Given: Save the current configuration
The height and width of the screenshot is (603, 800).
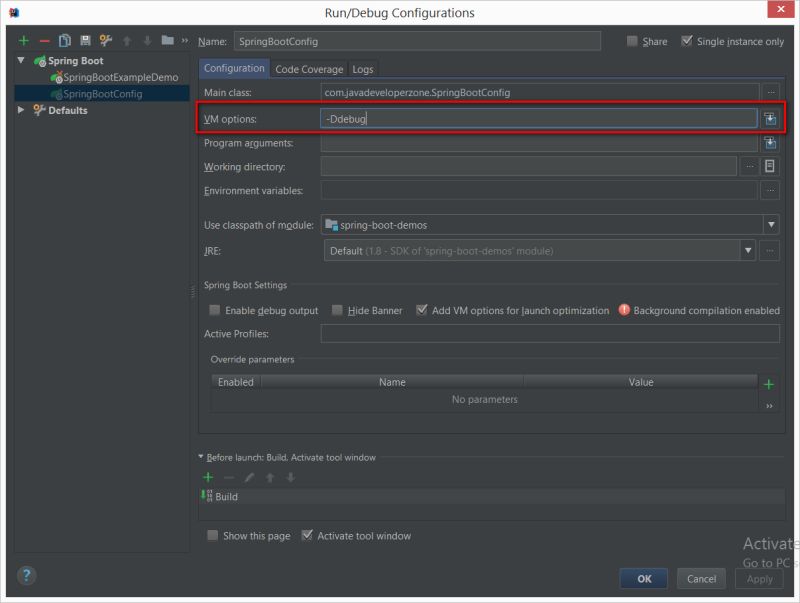Looking at the screenshot, I should 86,40.
